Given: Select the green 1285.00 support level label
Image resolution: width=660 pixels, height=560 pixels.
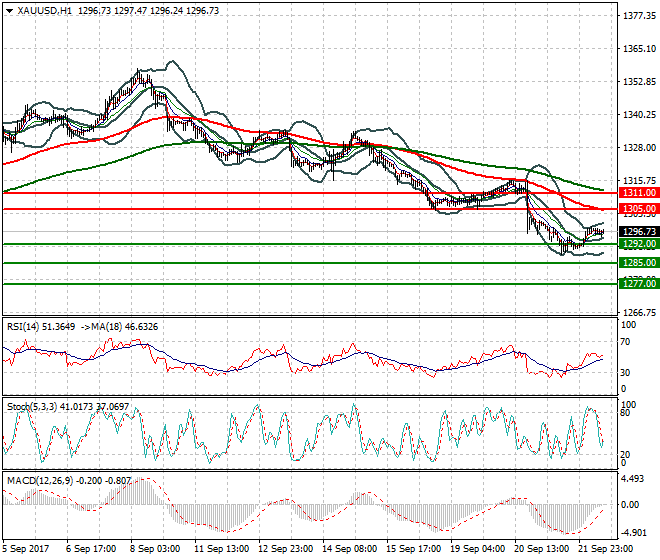Looking at the screenshot, I should [x=639, y=263].
